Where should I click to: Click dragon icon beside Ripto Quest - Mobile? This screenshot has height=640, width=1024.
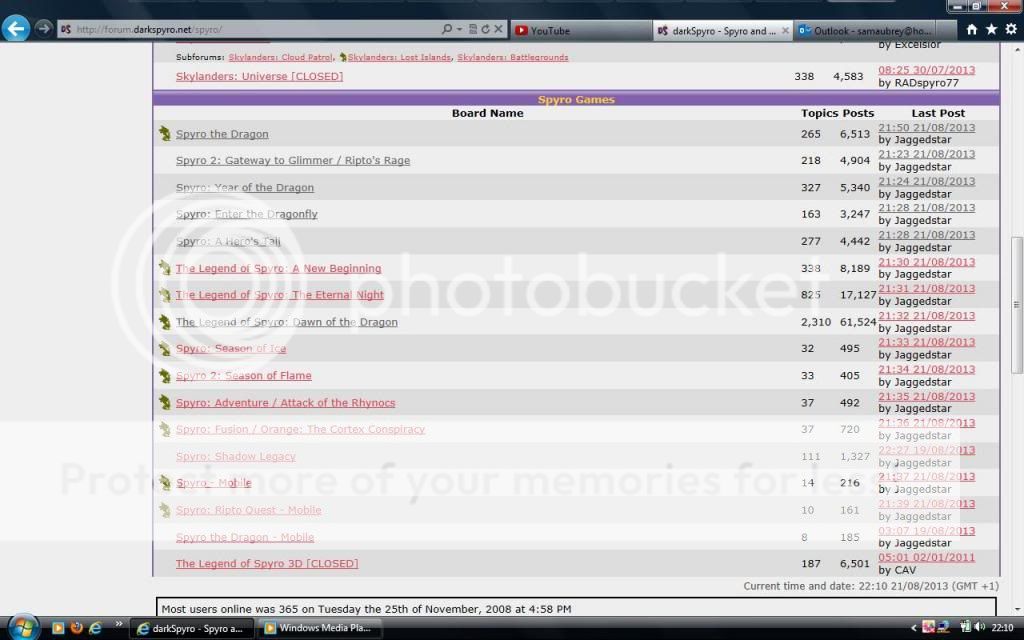[165, 510]
